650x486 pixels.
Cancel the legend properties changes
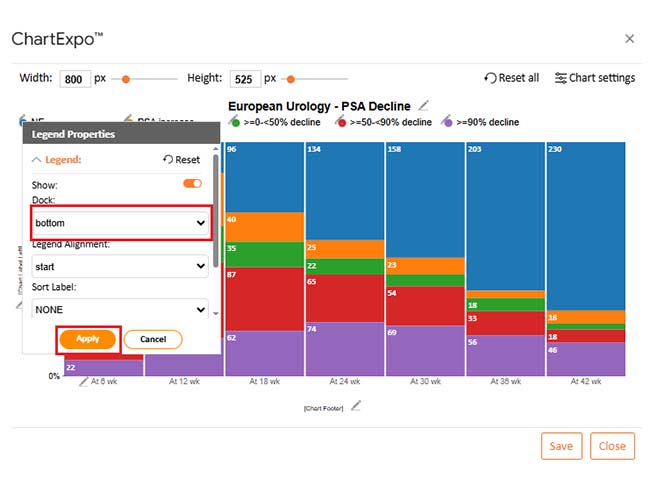click(153, 339)
